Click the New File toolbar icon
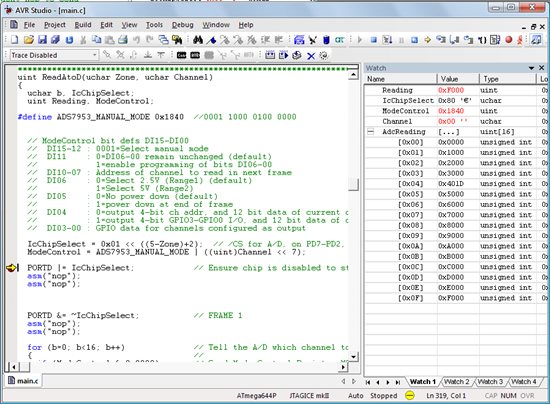 tap(14, 40)
